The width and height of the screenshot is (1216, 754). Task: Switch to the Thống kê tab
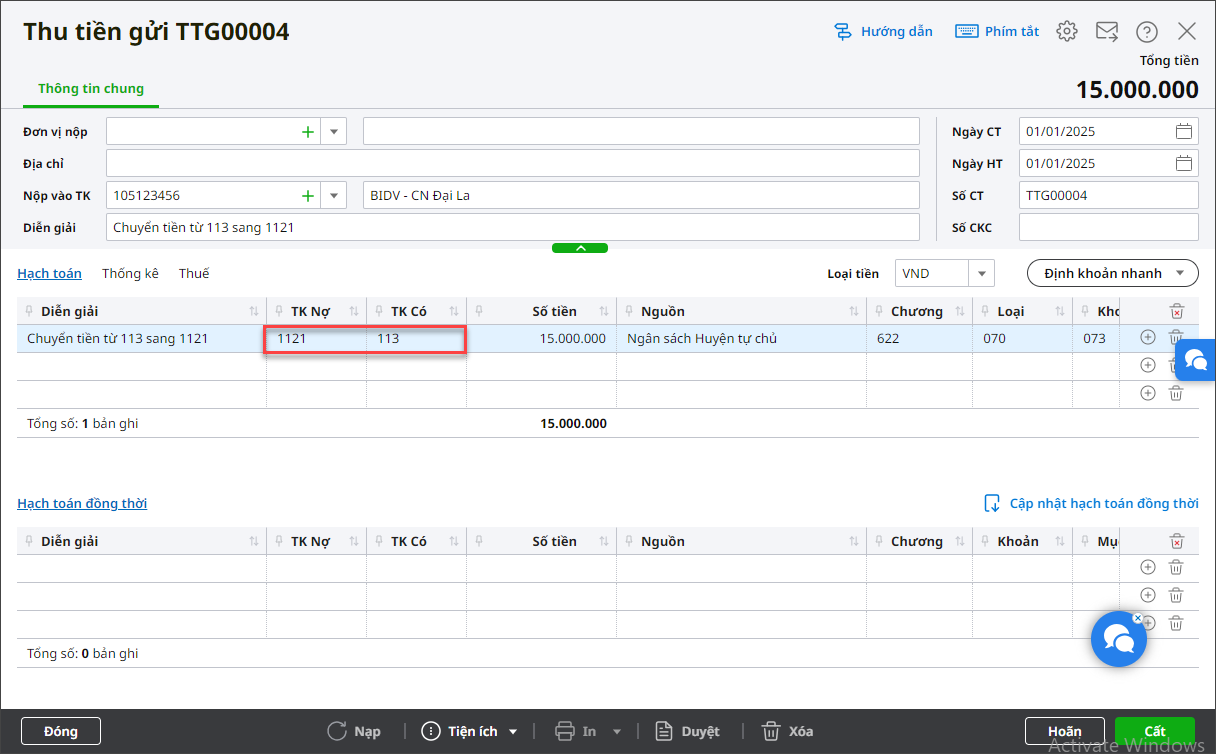130,273
